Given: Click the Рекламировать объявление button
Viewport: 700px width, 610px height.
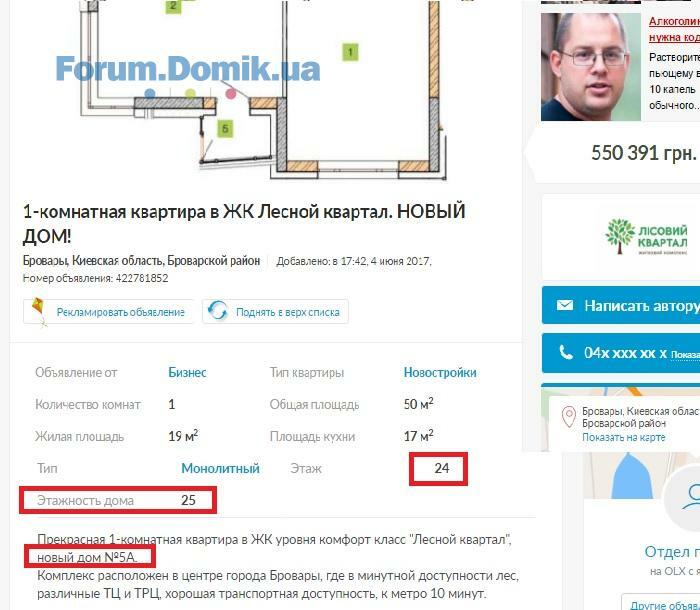Looking at the screenshot, I should tap(108, 311).
